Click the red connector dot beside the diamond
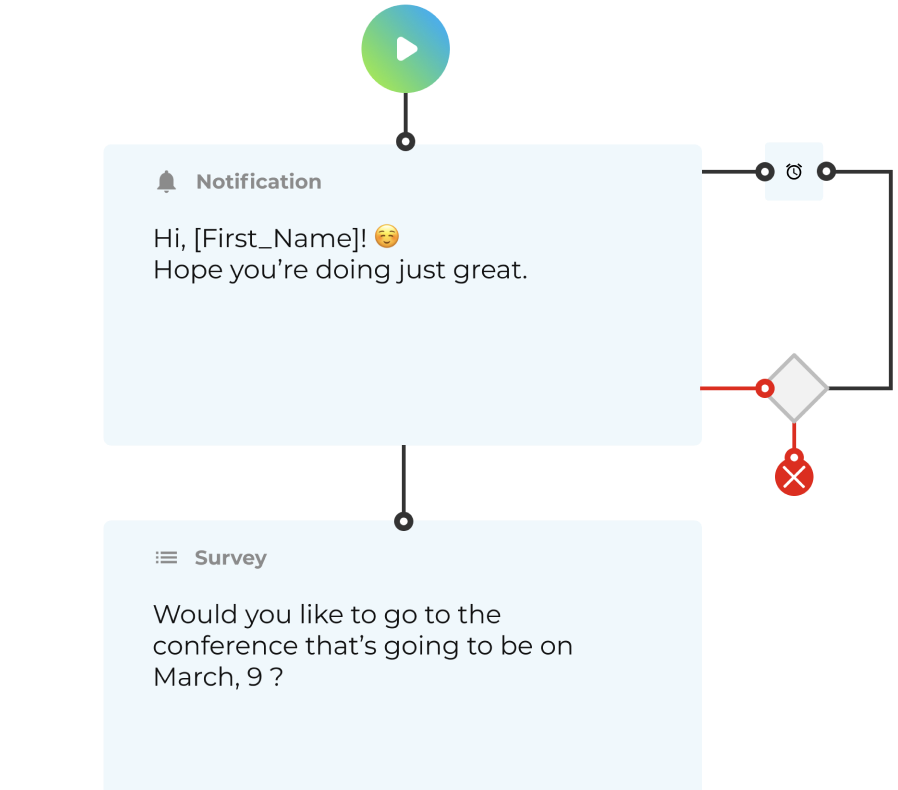898x790 pixels. point(765,387)
